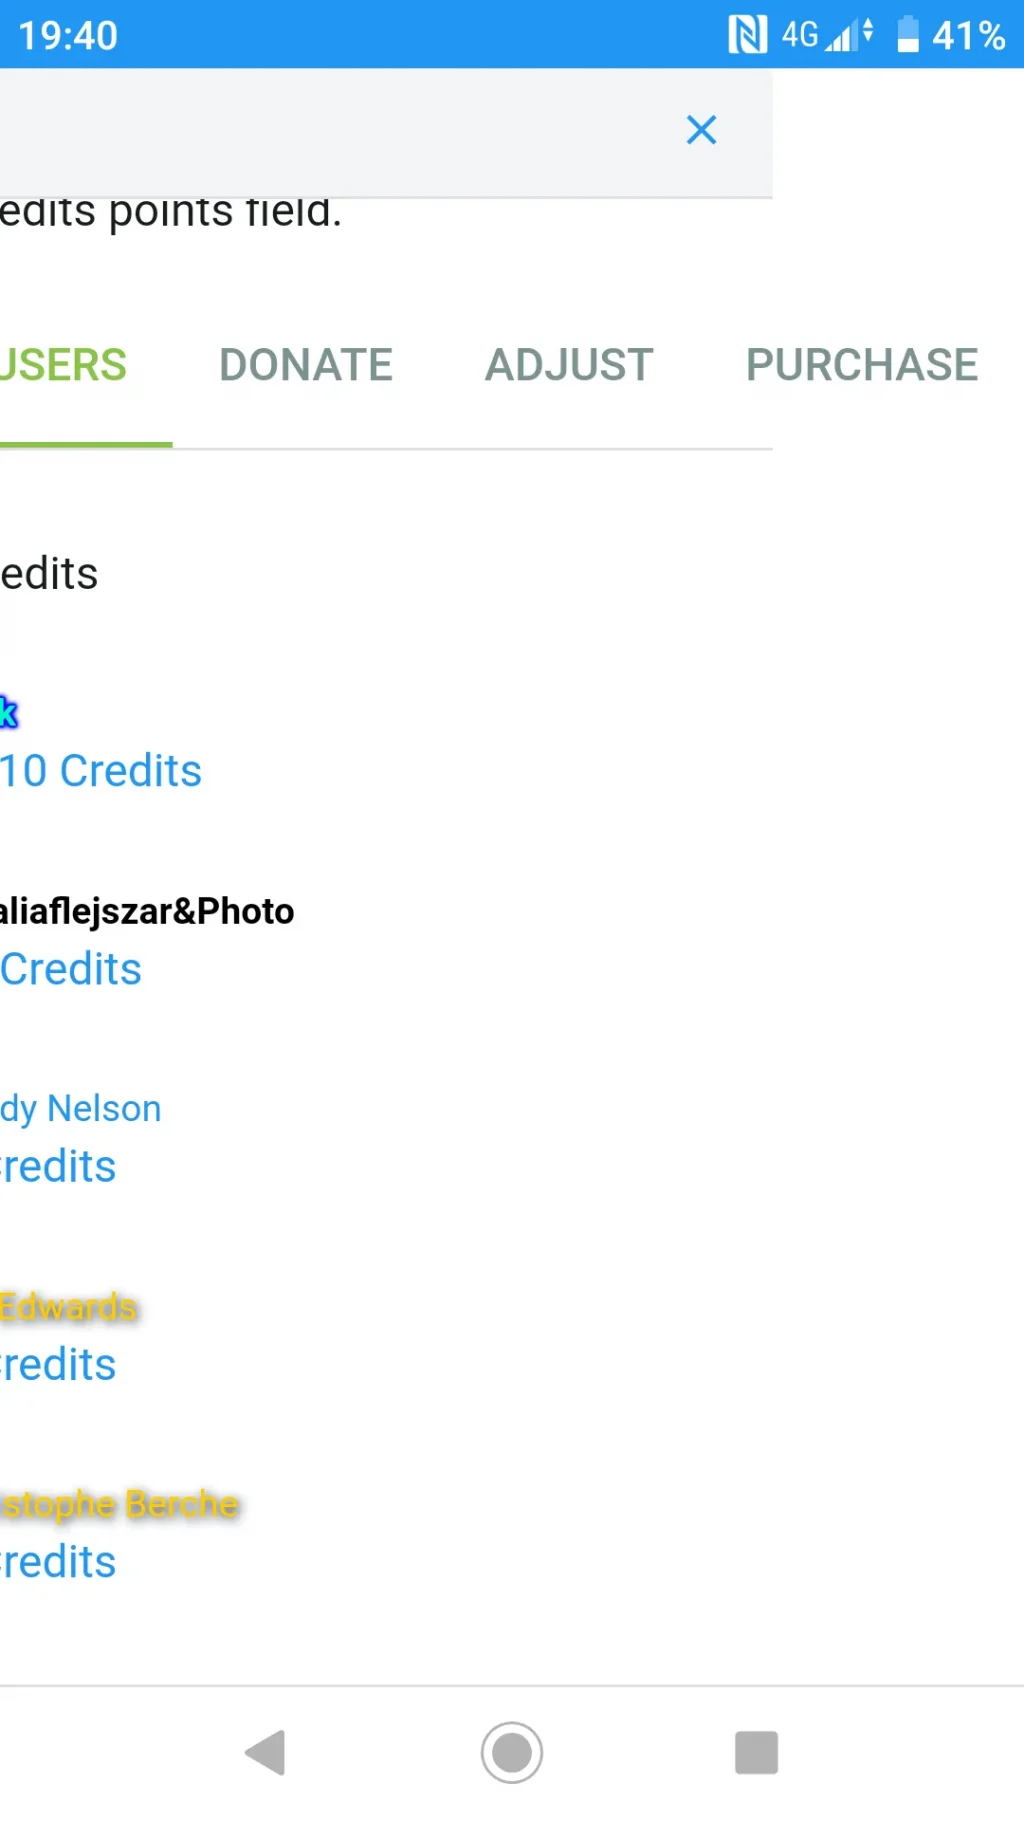Tap the Android home circle button
The image size is (1024, 1821).
tap(512, 1752)
